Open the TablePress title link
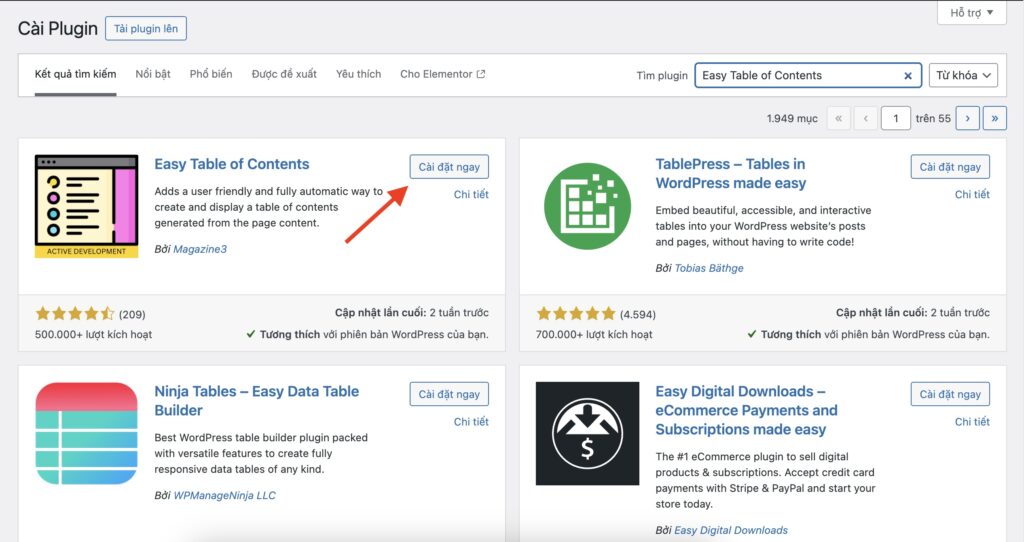 731,174
